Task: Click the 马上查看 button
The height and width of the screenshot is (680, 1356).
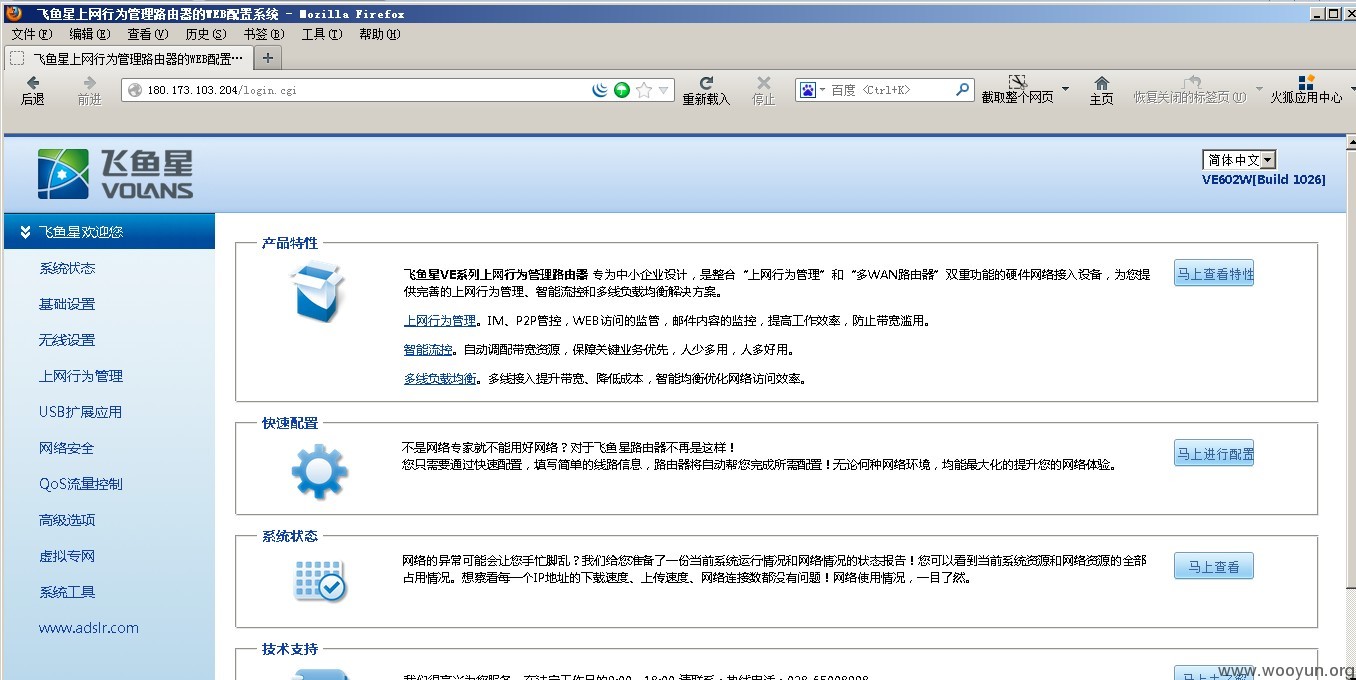Action: pyautogui.click(x=1214, y=566)
